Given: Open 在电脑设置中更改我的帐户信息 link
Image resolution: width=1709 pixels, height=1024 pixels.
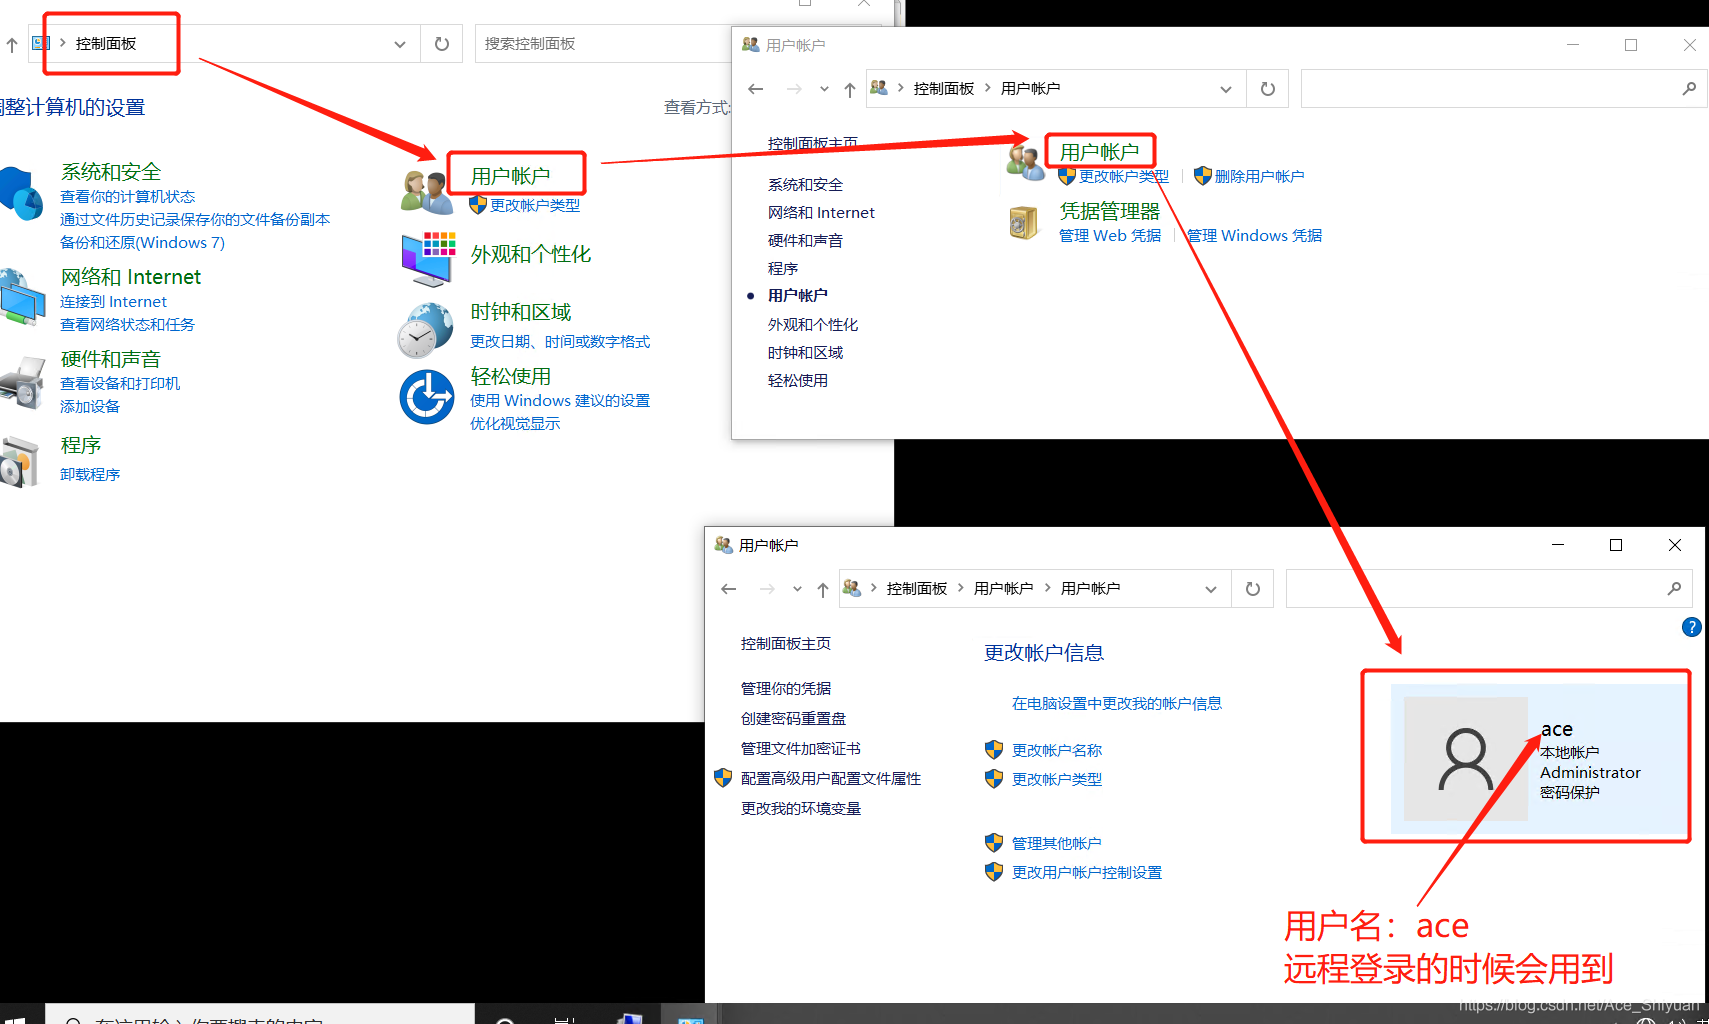Looking at the screenshot, I should [x=1118, y=703].
